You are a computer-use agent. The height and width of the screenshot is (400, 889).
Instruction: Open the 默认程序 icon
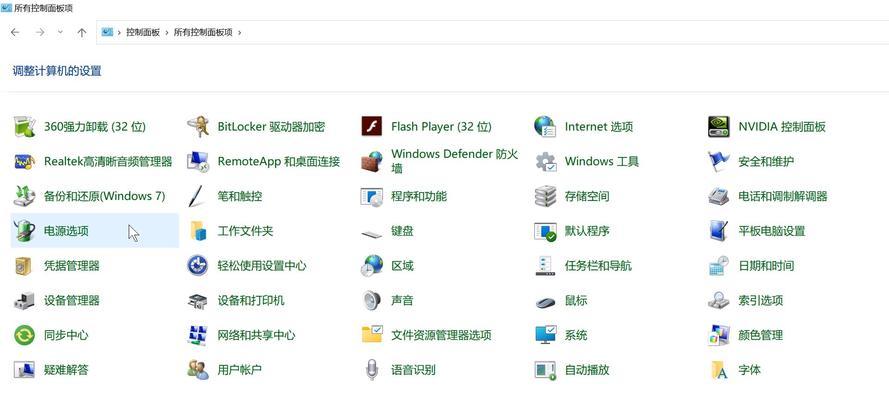(x=545, y=231)
